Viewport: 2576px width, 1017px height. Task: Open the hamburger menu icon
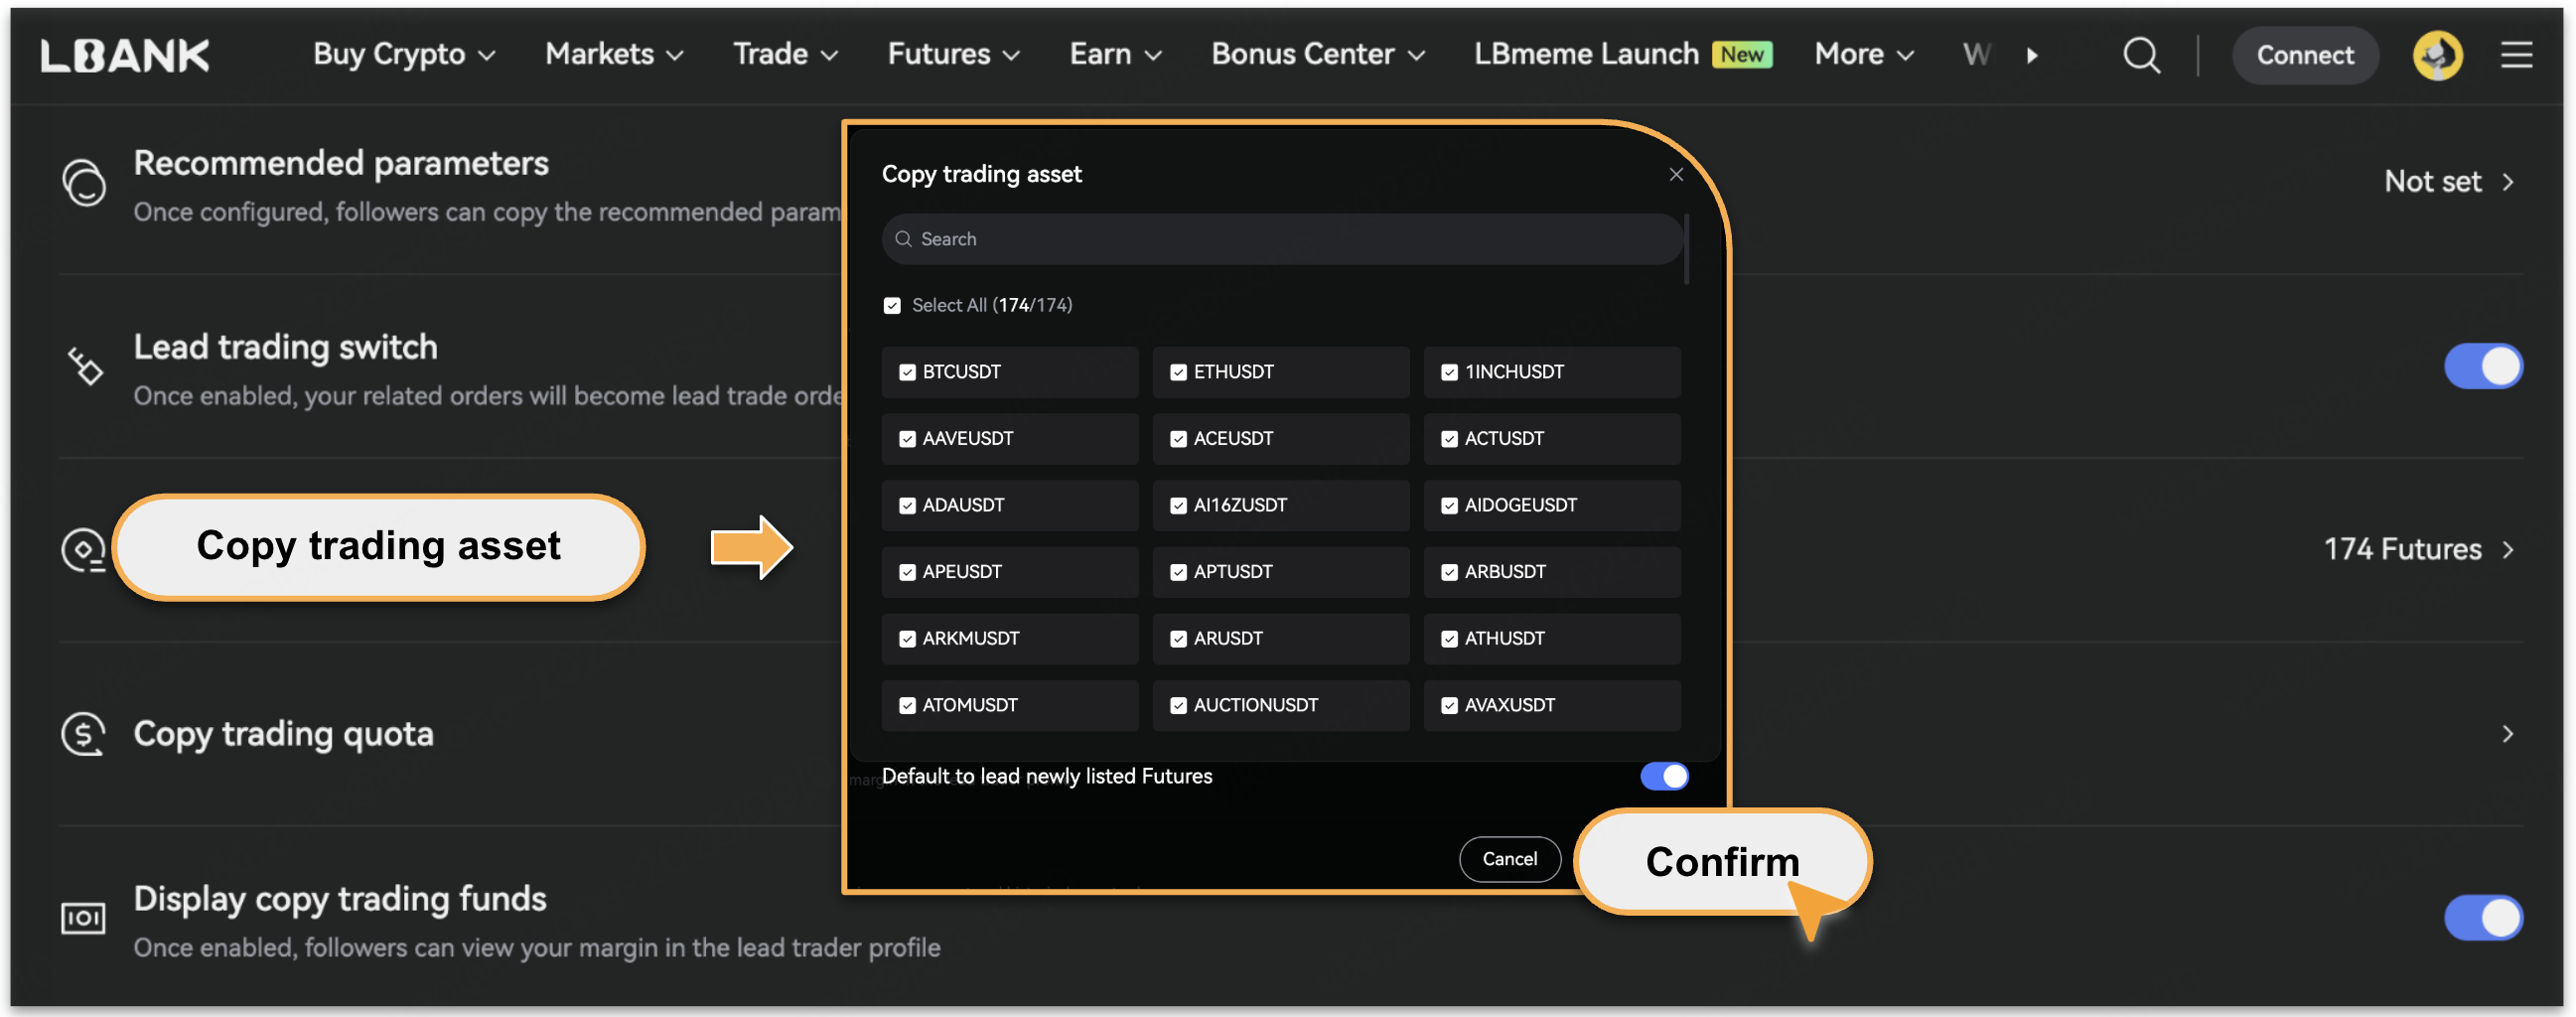pyautogui.click(x=2516, y=55)
